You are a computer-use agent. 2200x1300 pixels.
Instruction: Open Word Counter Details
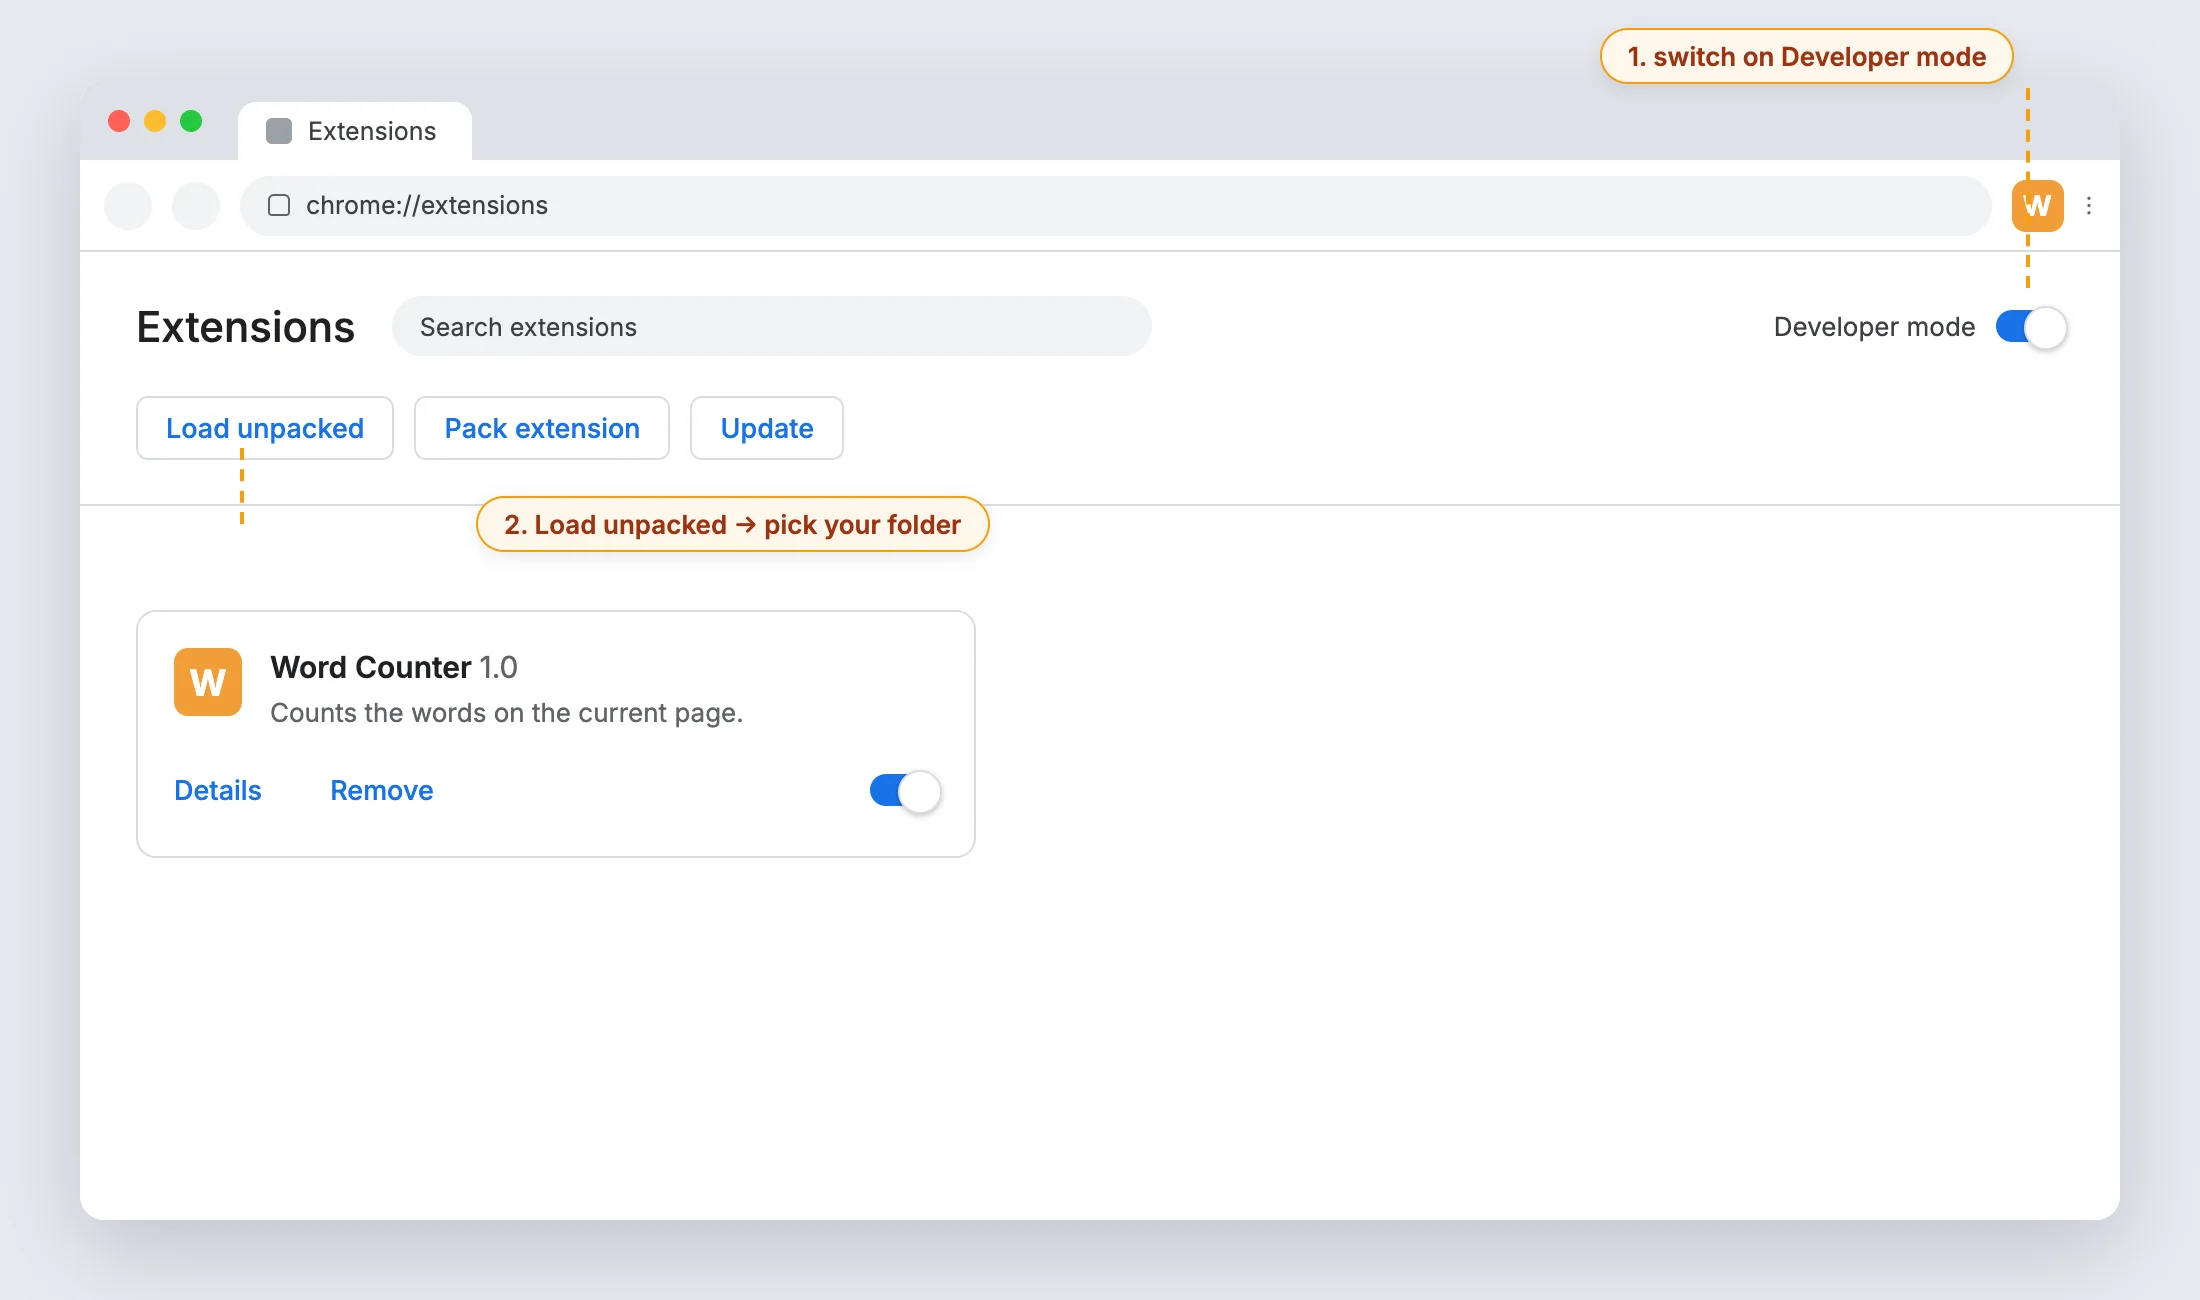[x=218, y=791]
